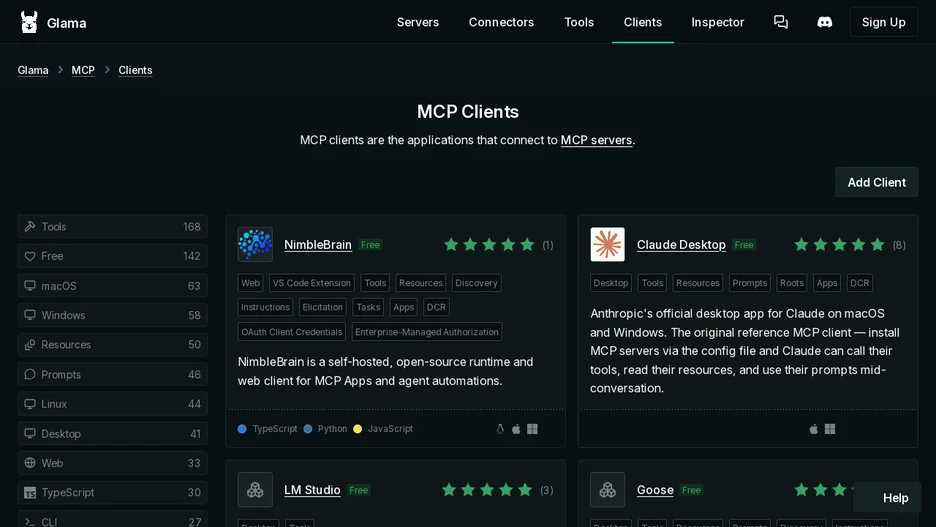
Task: Click the Linux penguin icon on NimbleBrain card
Action: click(500, 429)
